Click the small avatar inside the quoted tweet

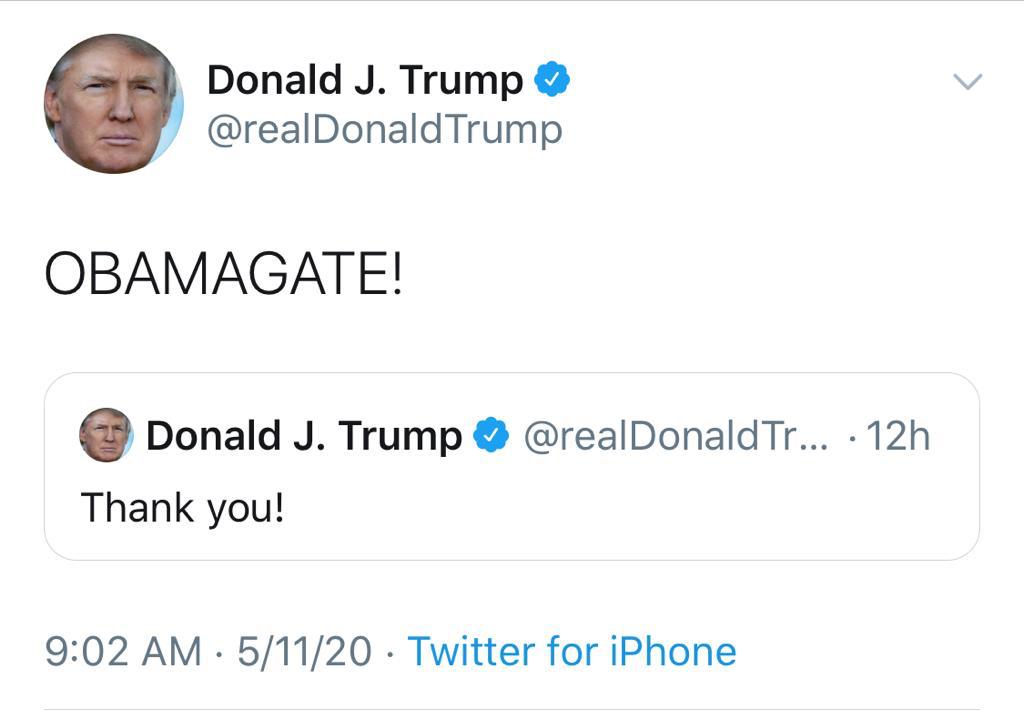(106, 435)
